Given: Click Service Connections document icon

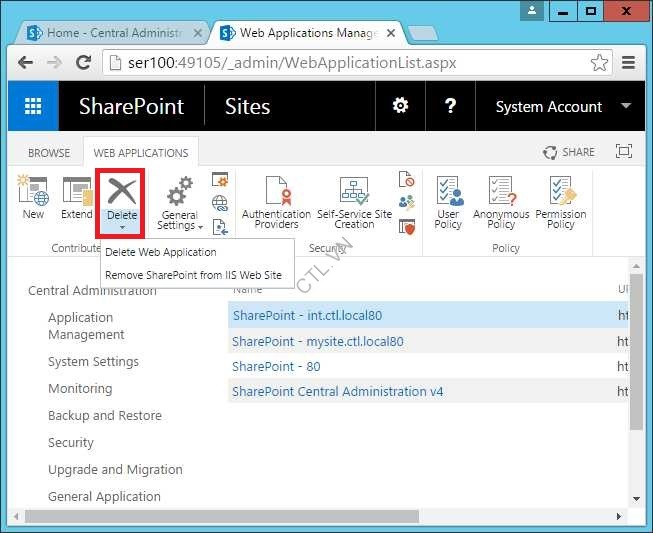Looking at the screenshot, I should [x=220, y=227].
